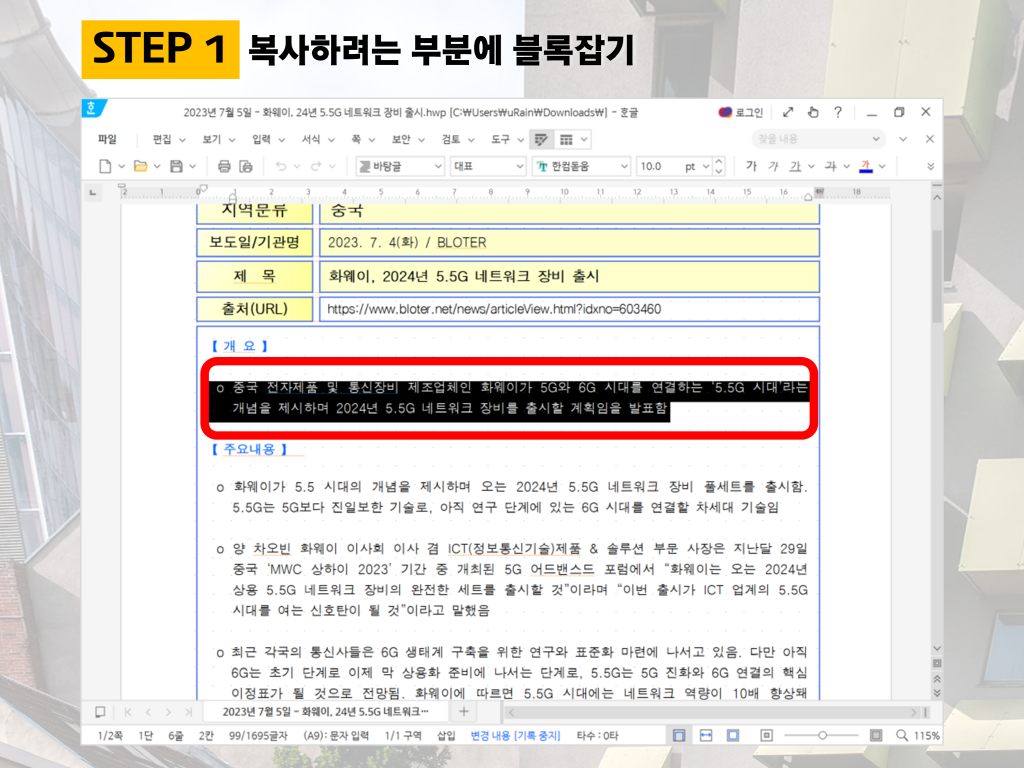Add a new document tab with plus
This screenshot has height=768, width=1024.
coord(464,712)
